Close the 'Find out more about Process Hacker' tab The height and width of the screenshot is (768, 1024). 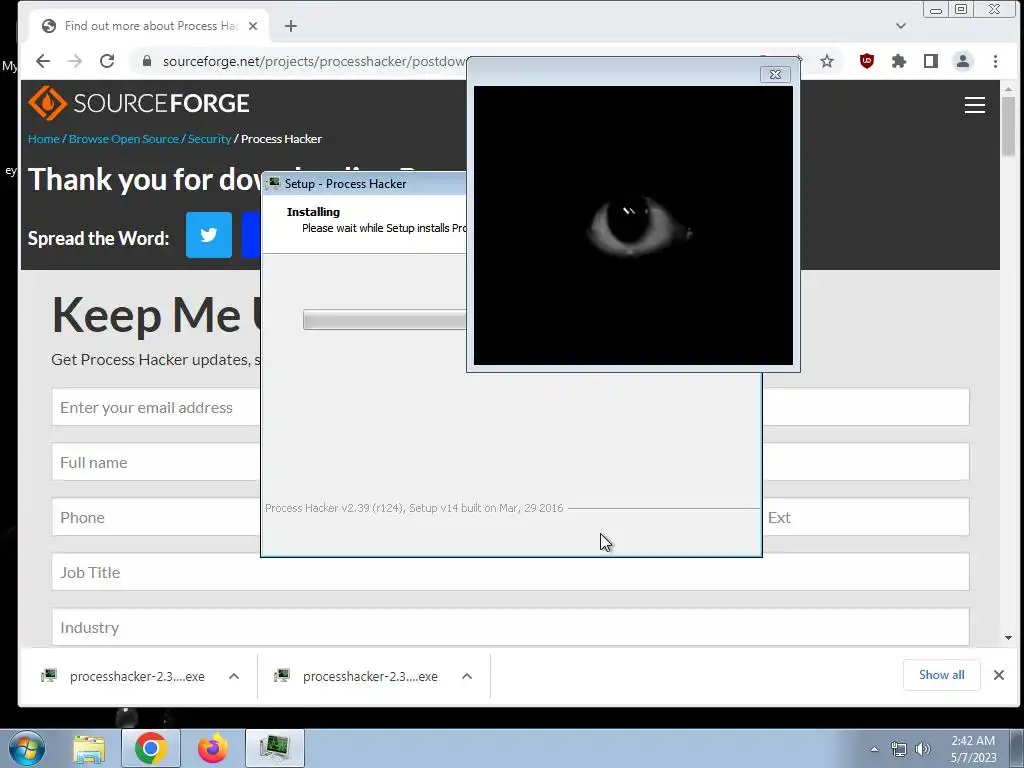click(x=253, y=26)
